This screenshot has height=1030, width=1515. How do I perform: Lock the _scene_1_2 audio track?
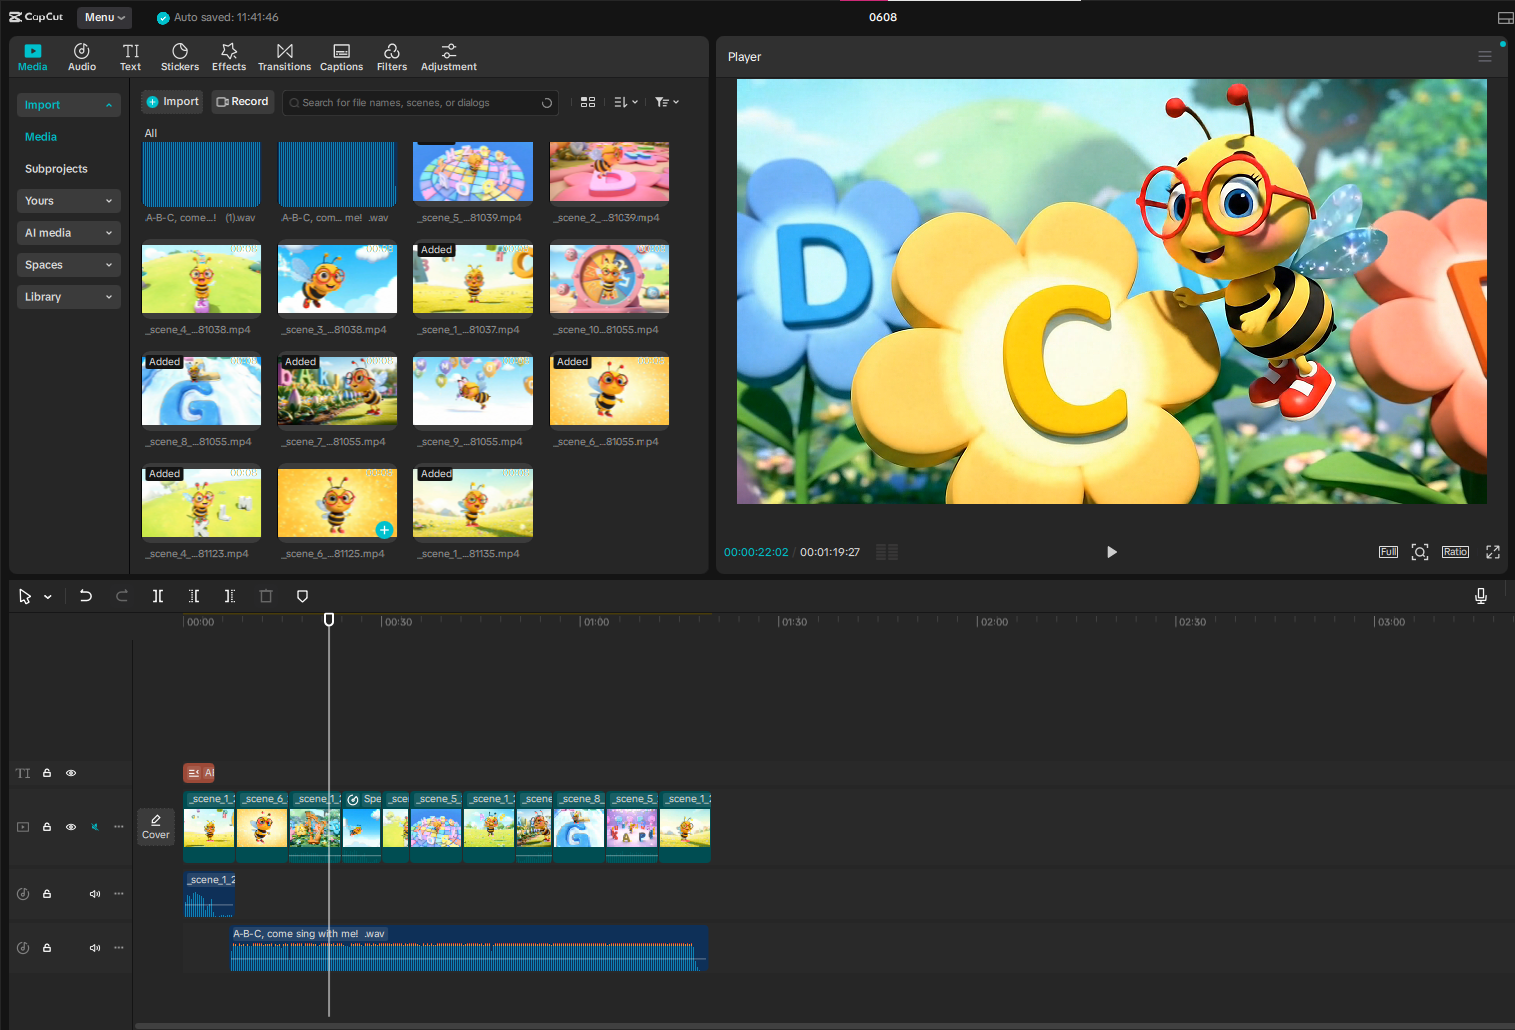point(47,894)
